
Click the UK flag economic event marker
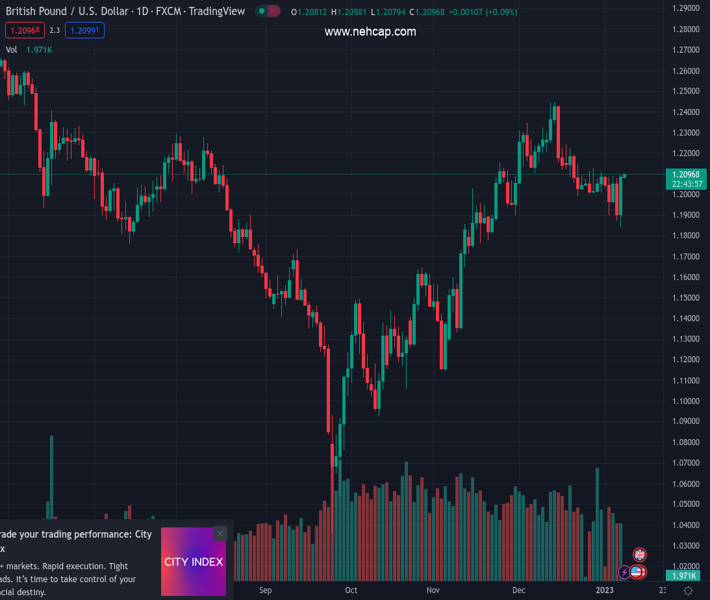click(640, 555)
